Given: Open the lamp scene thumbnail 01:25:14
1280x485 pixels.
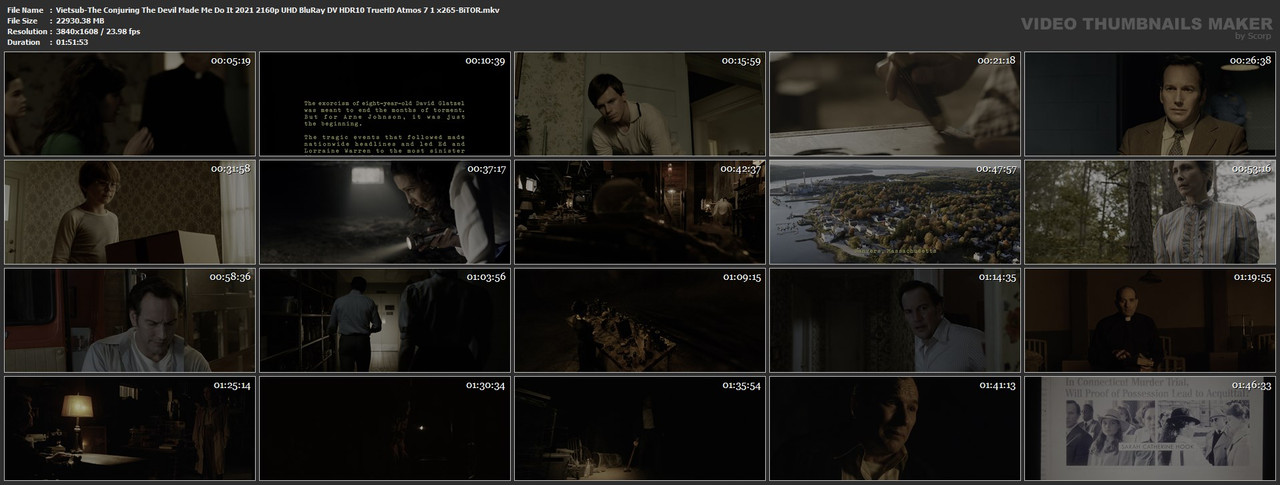Looking at the screenshot, I should 130,428.
